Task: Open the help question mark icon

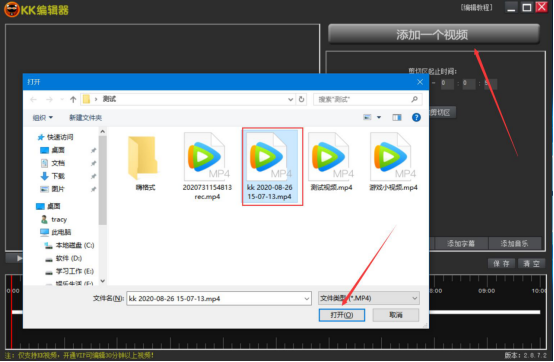Action: click(x=416, y=117)
